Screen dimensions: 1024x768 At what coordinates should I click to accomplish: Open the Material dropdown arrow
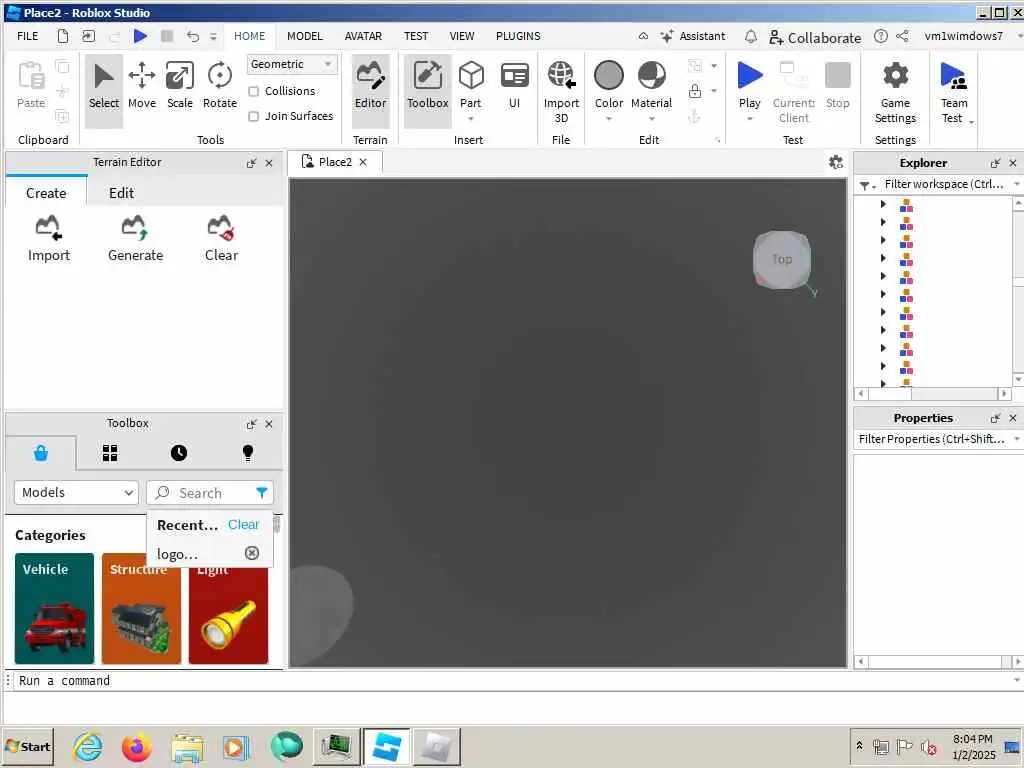[x=651, y=120]
